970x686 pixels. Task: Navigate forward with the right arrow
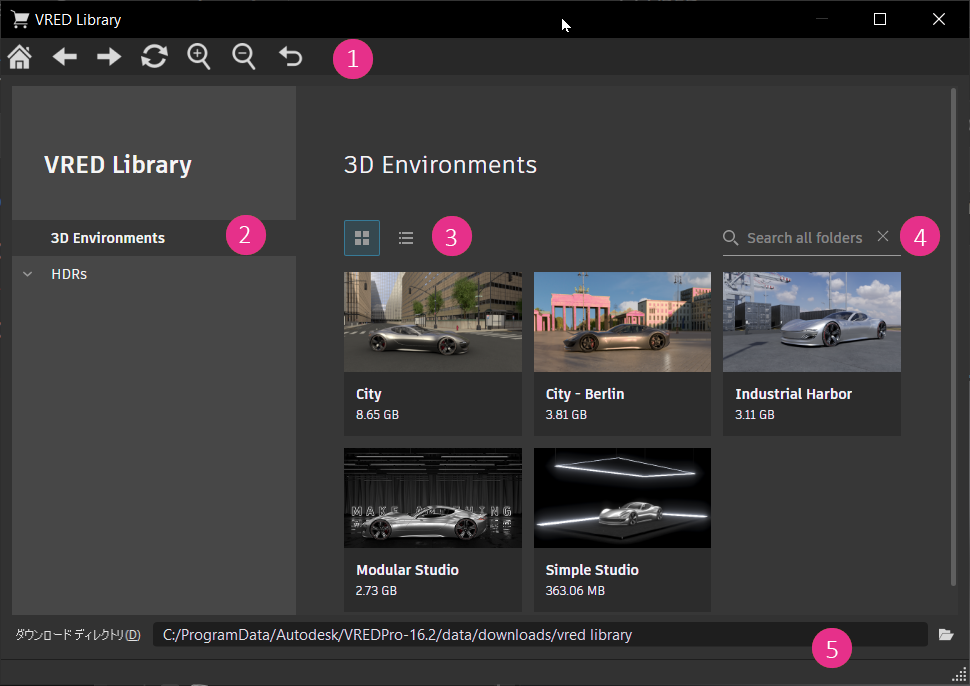(109, 57)
